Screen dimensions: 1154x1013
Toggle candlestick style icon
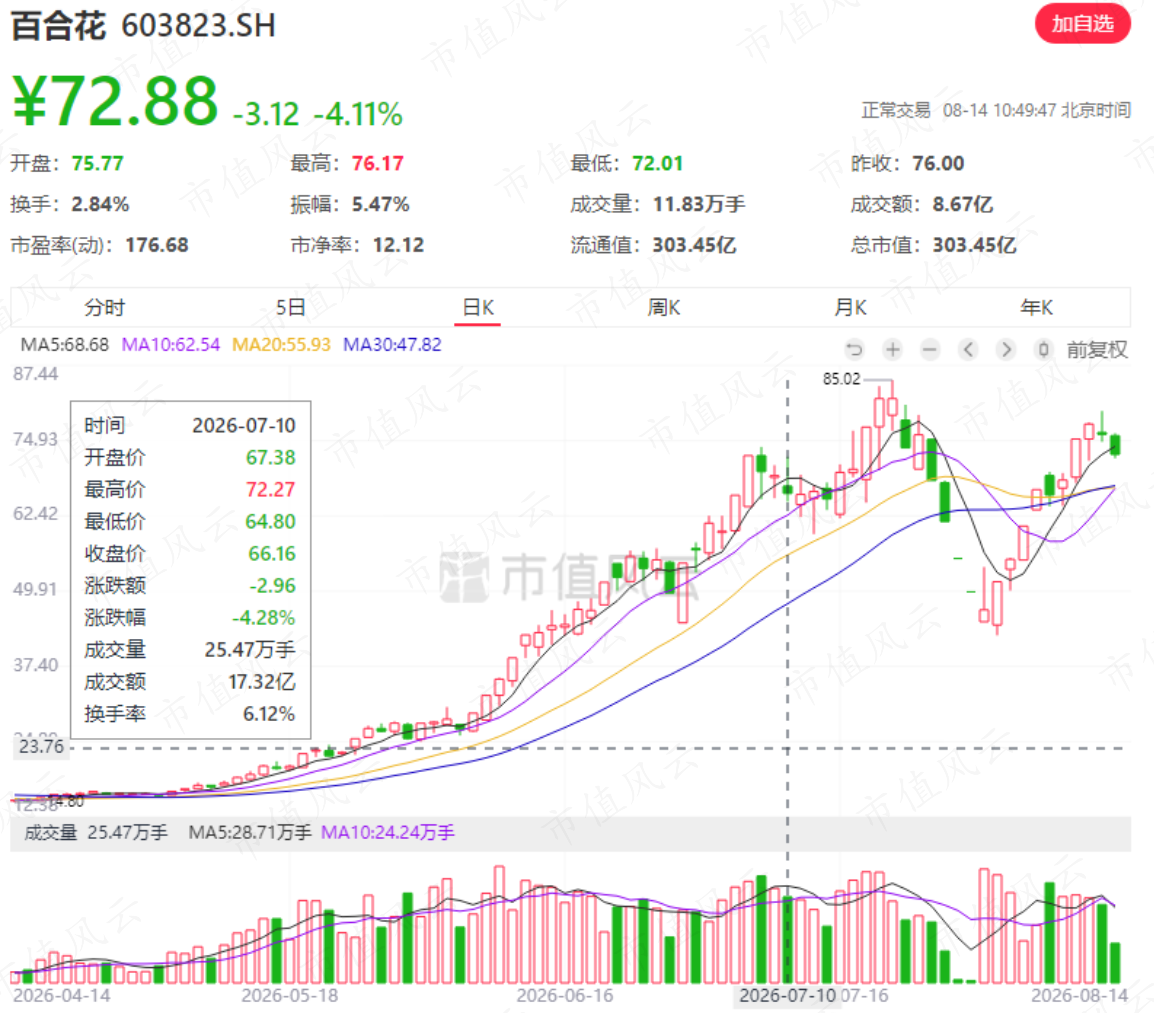(x=1043, y=349)
